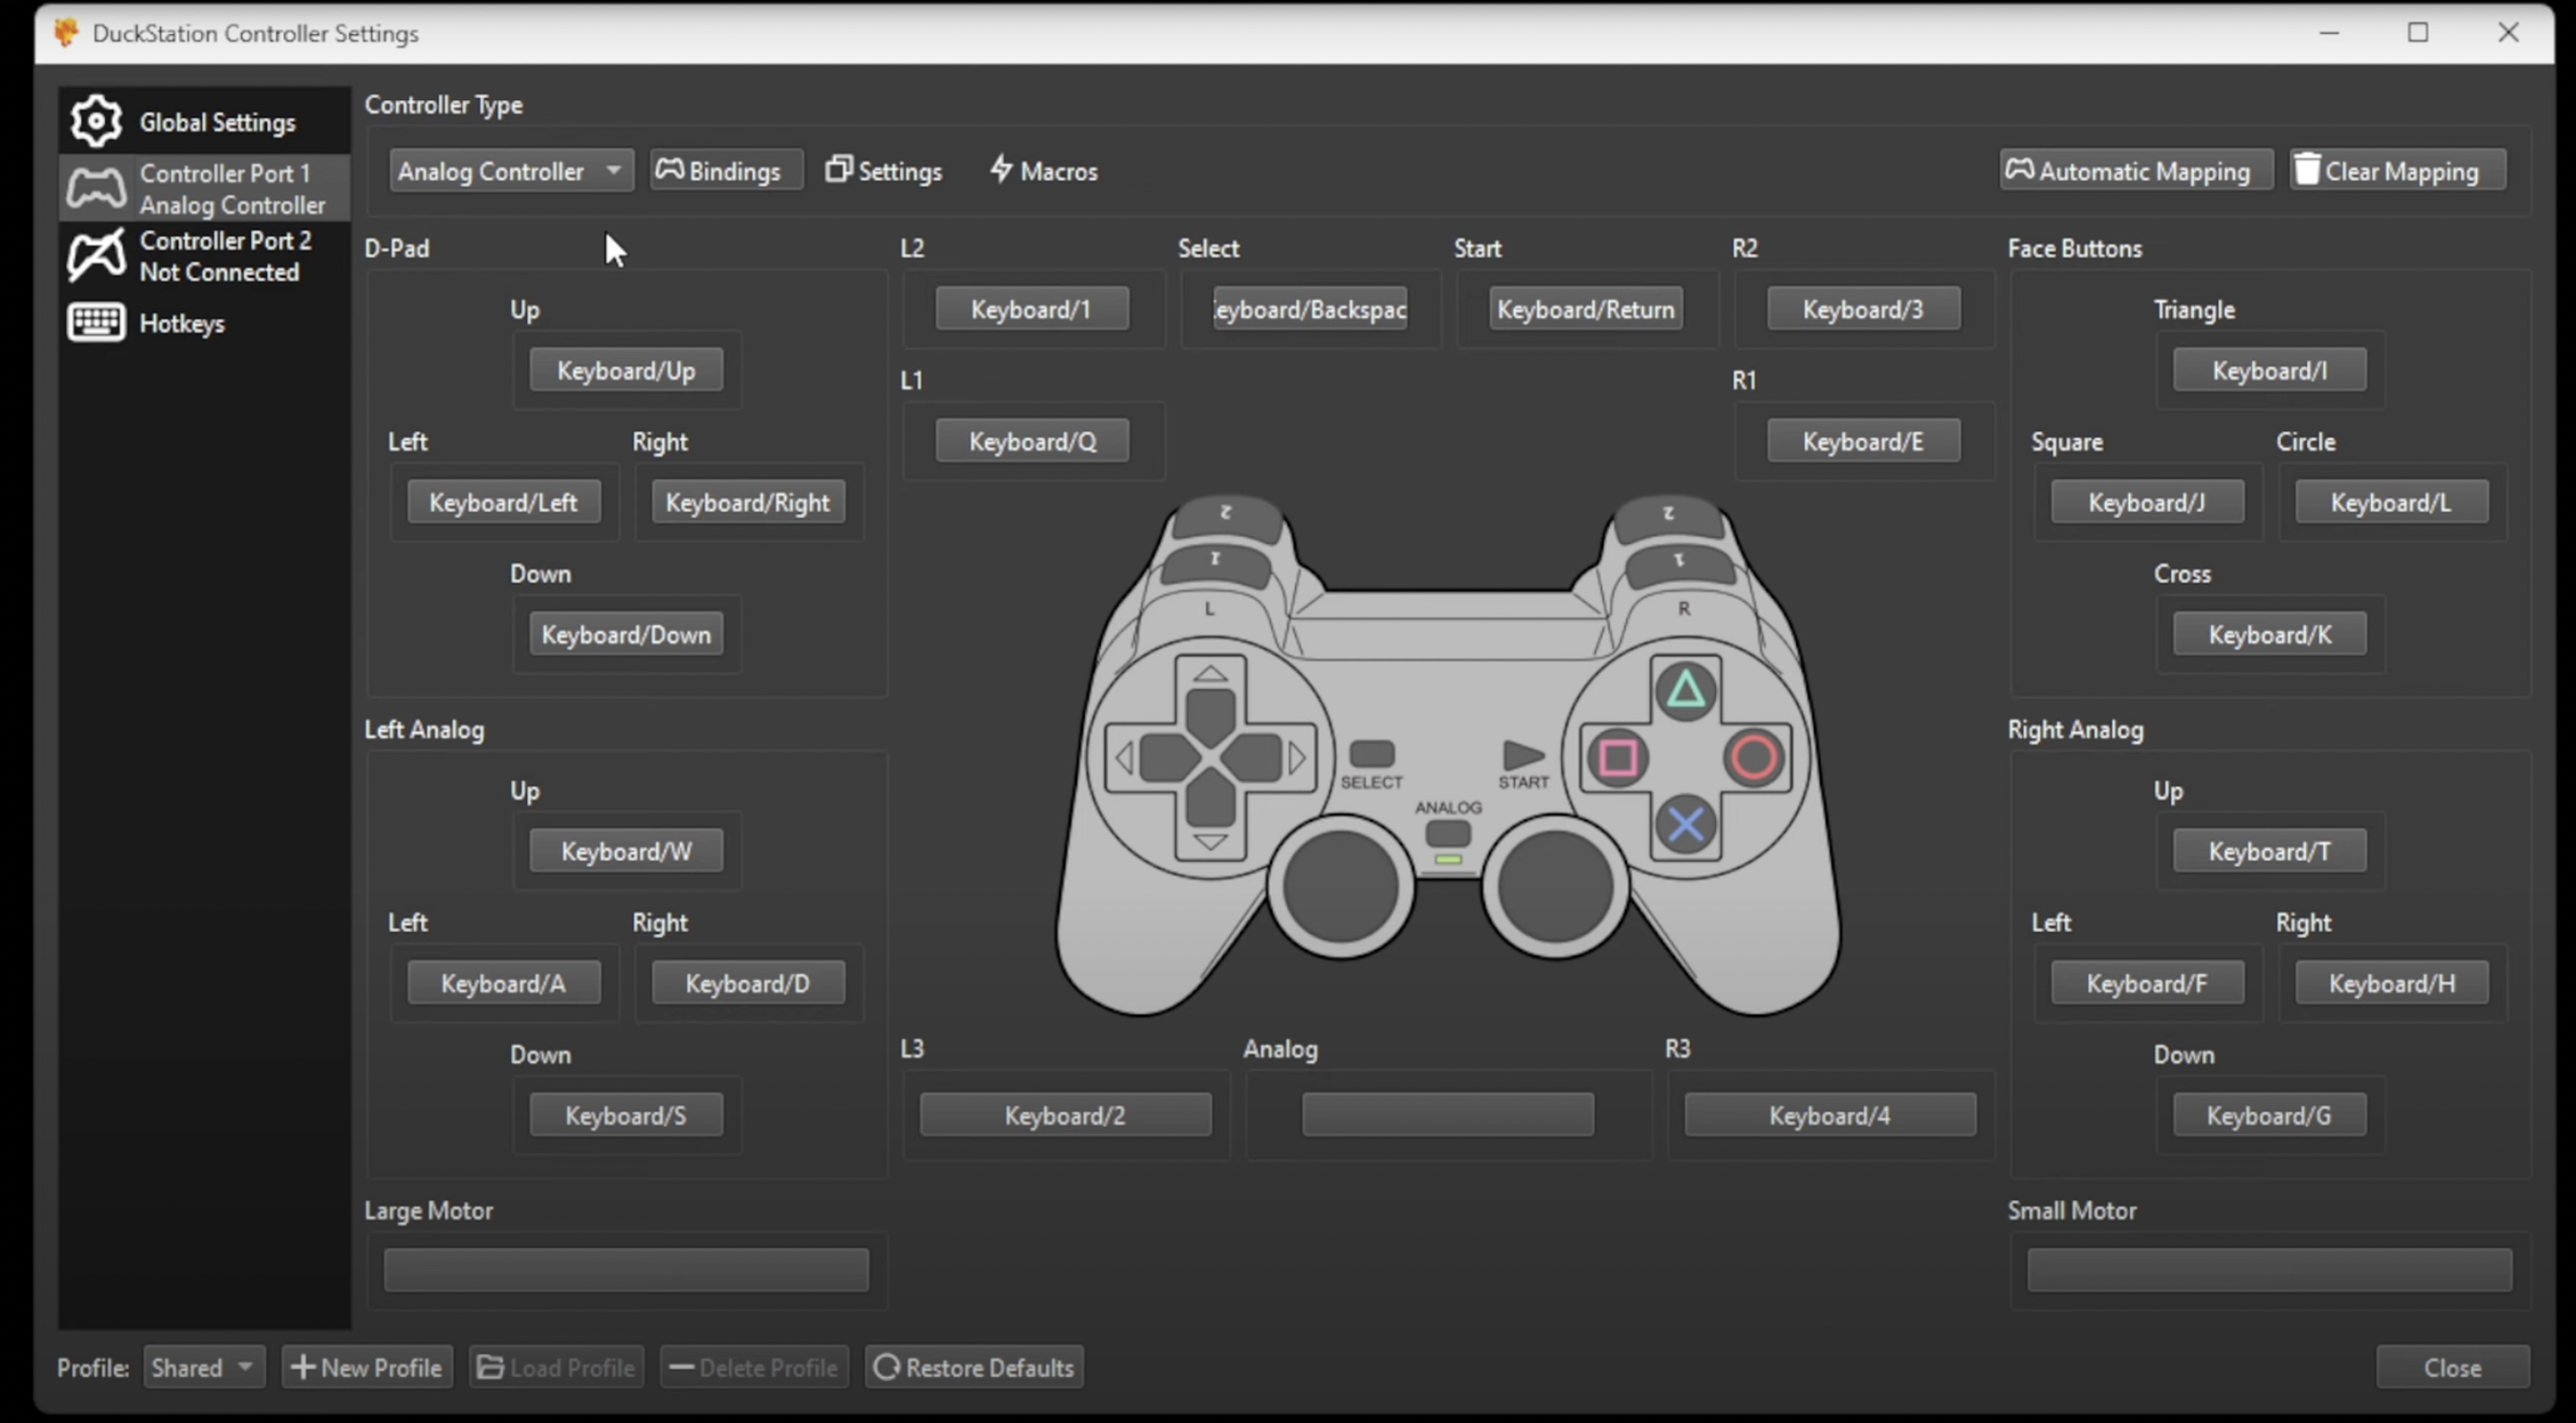
Task: Create a New Profile
Action: [x=367, y=1367]
